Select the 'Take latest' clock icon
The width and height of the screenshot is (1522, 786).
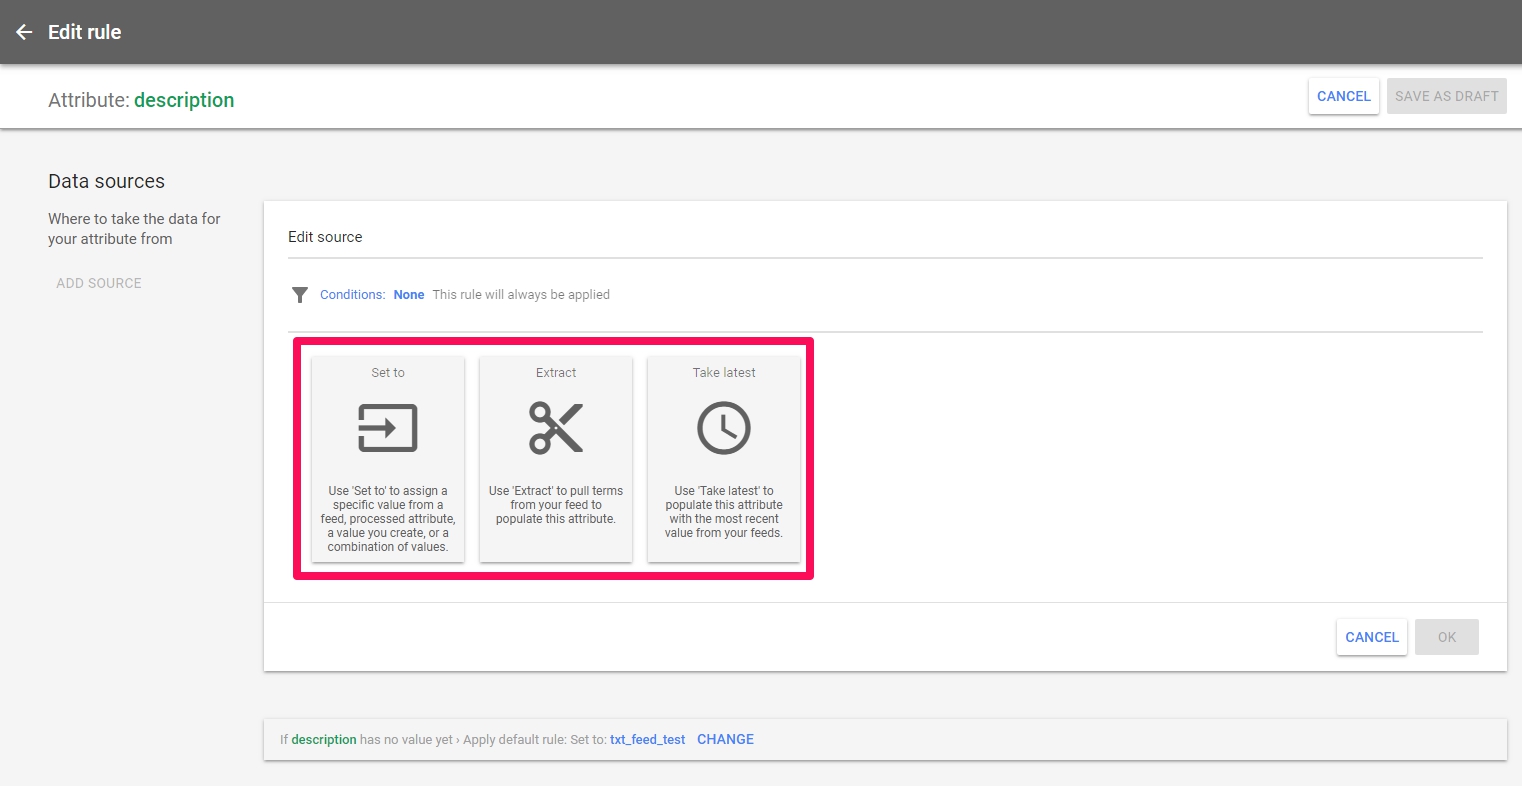click(724, 428)
